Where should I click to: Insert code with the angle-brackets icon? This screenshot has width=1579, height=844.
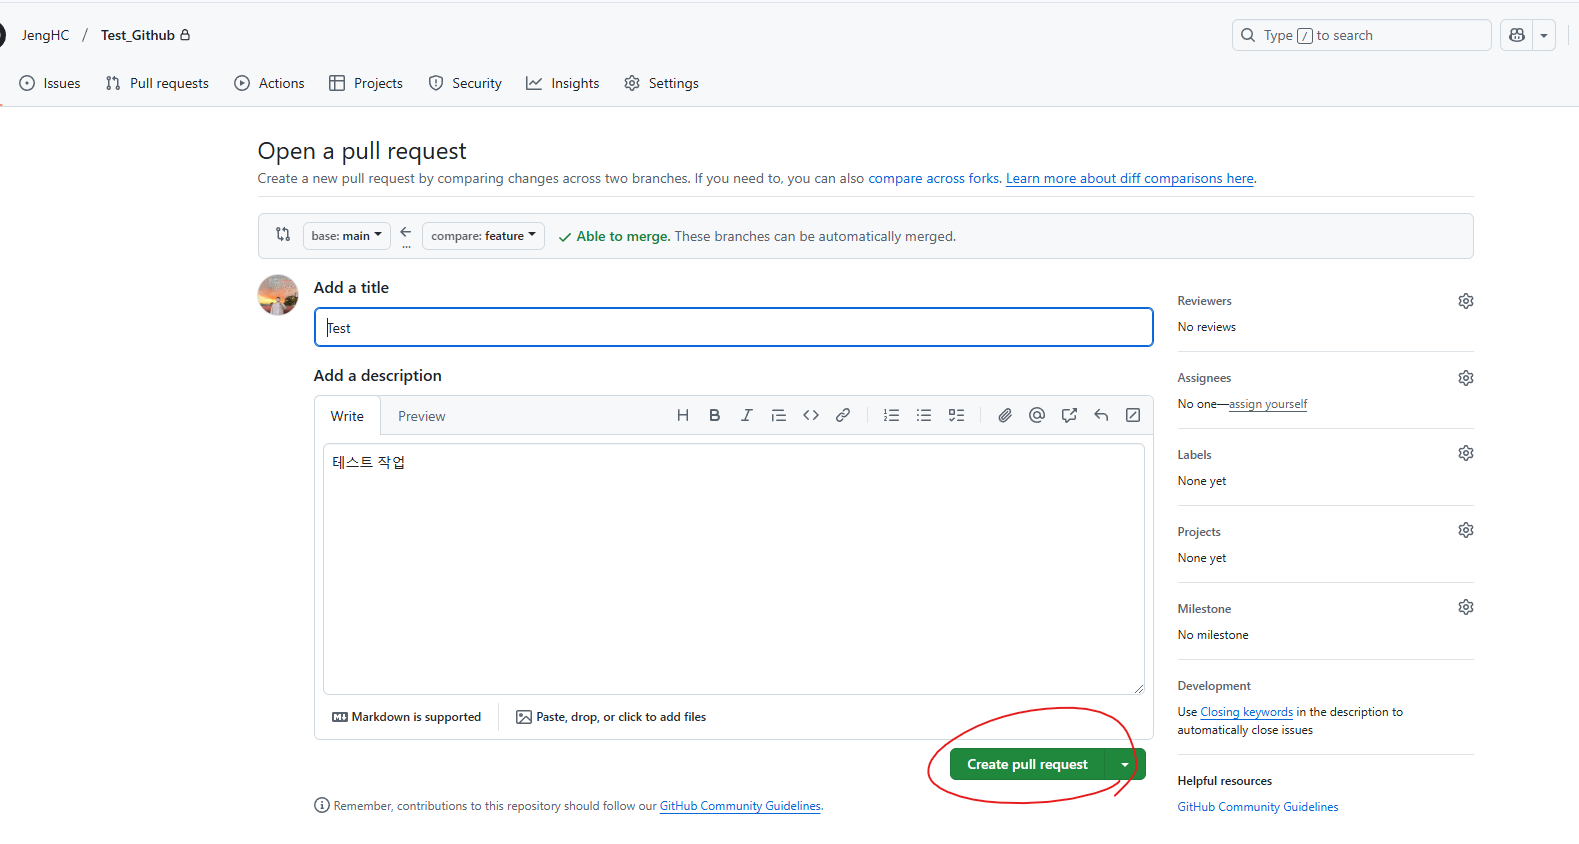click(x=811, y=416)
